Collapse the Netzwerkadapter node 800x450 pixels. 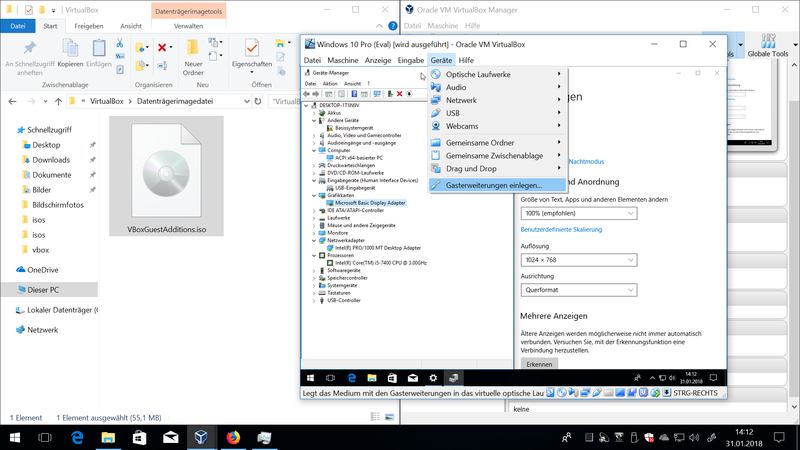pyautogui.click(x=314, y=240)
